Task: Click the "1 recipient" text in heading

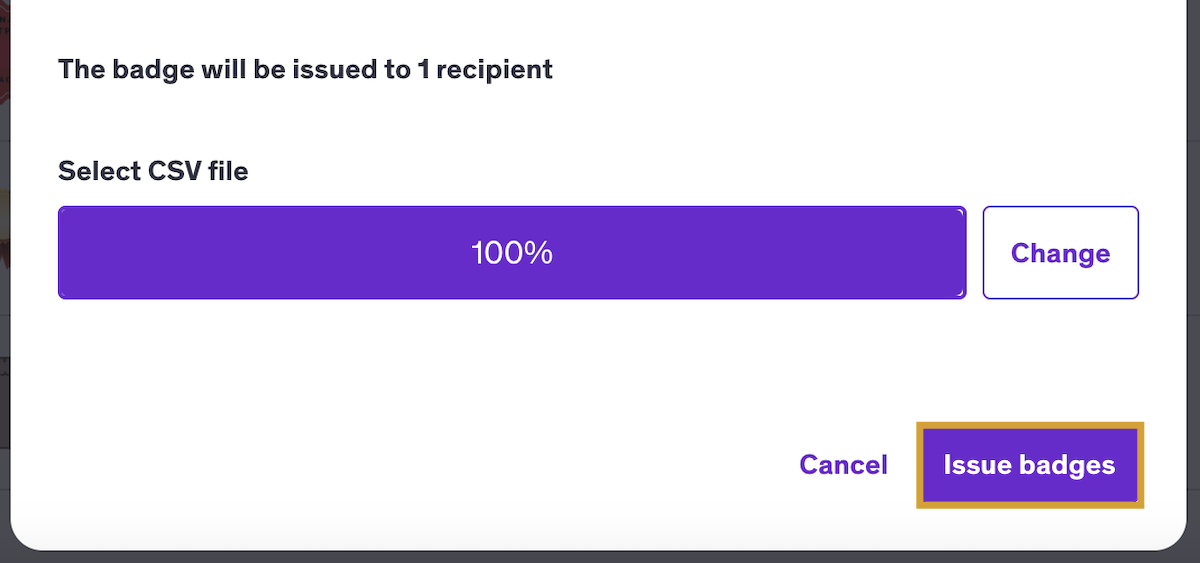Action: (485, 69)
